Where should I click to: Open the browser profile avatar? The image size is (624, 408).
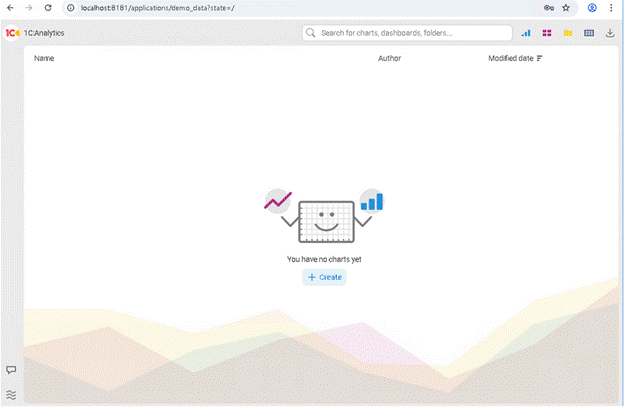[x=592, y=8]
